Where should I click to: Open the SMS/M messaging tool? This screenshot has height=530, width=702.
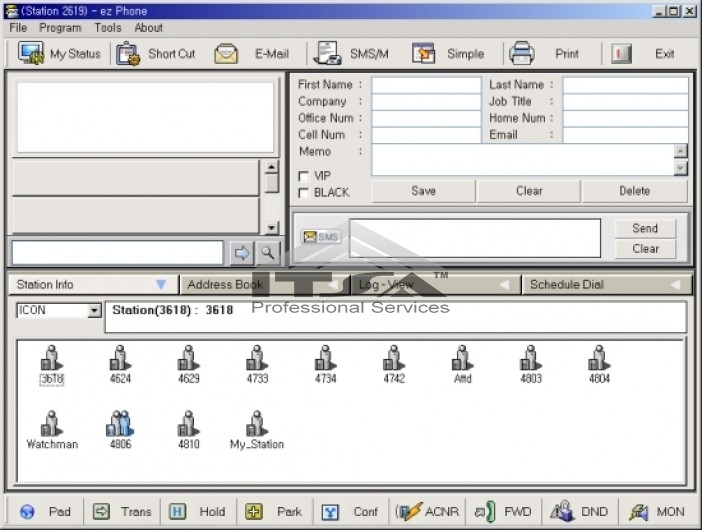[x=324, y=53]
